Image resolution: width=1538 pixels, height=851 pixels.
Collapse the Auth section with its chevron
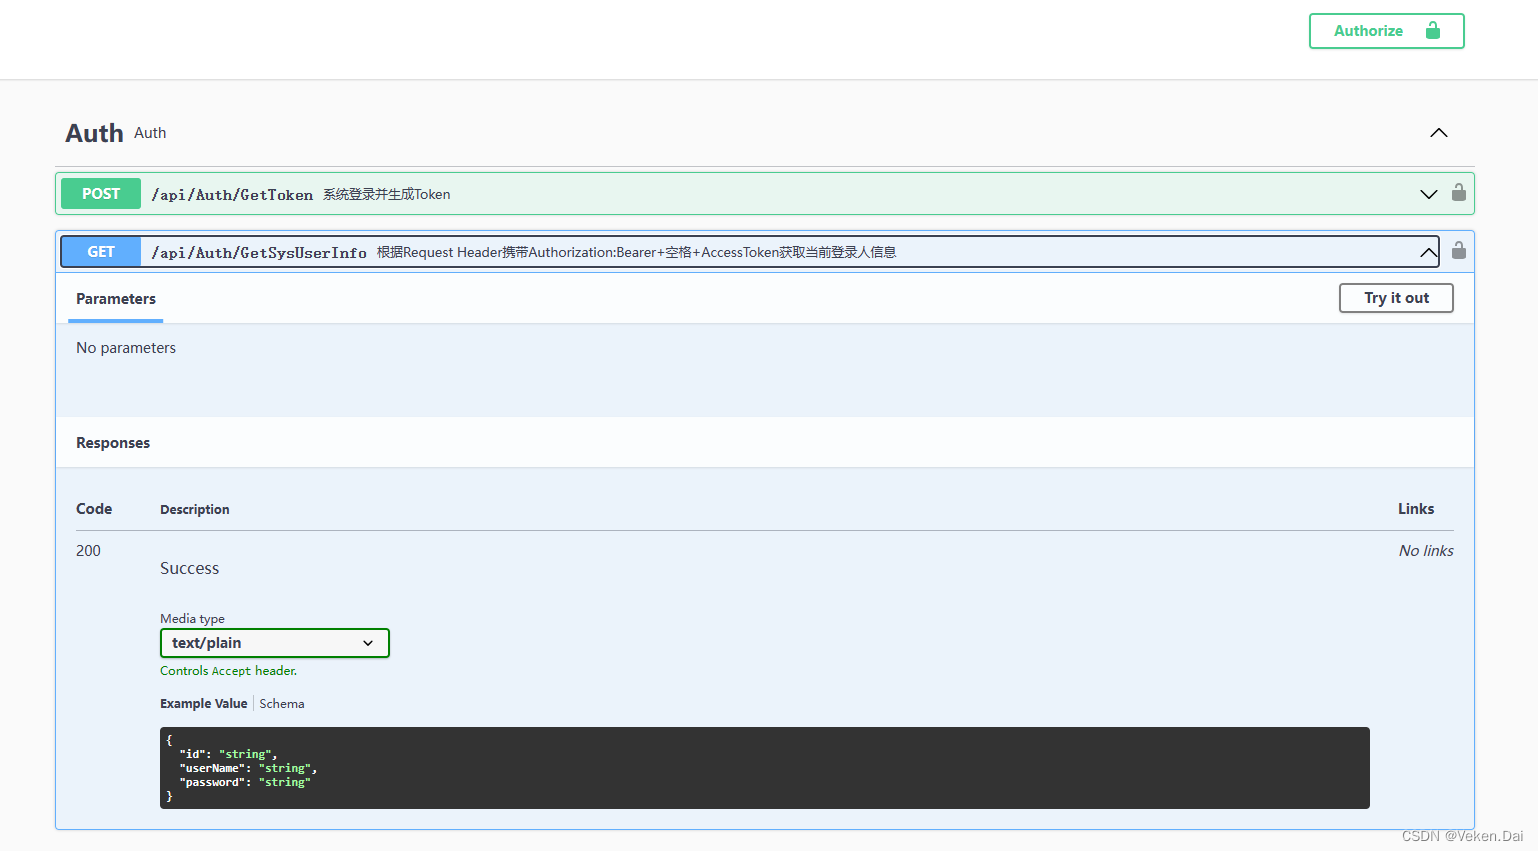[1438, 132]
